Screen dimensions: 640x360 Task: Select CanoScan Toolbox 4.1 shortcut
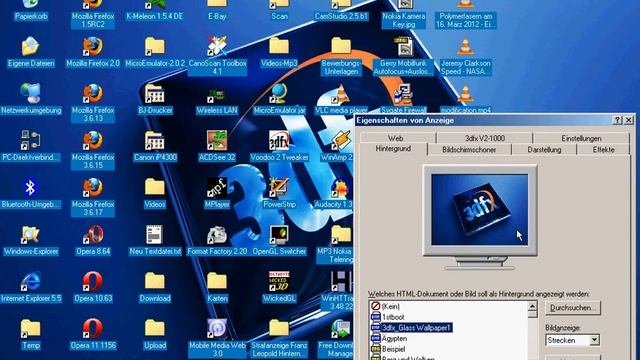[217, 56]
